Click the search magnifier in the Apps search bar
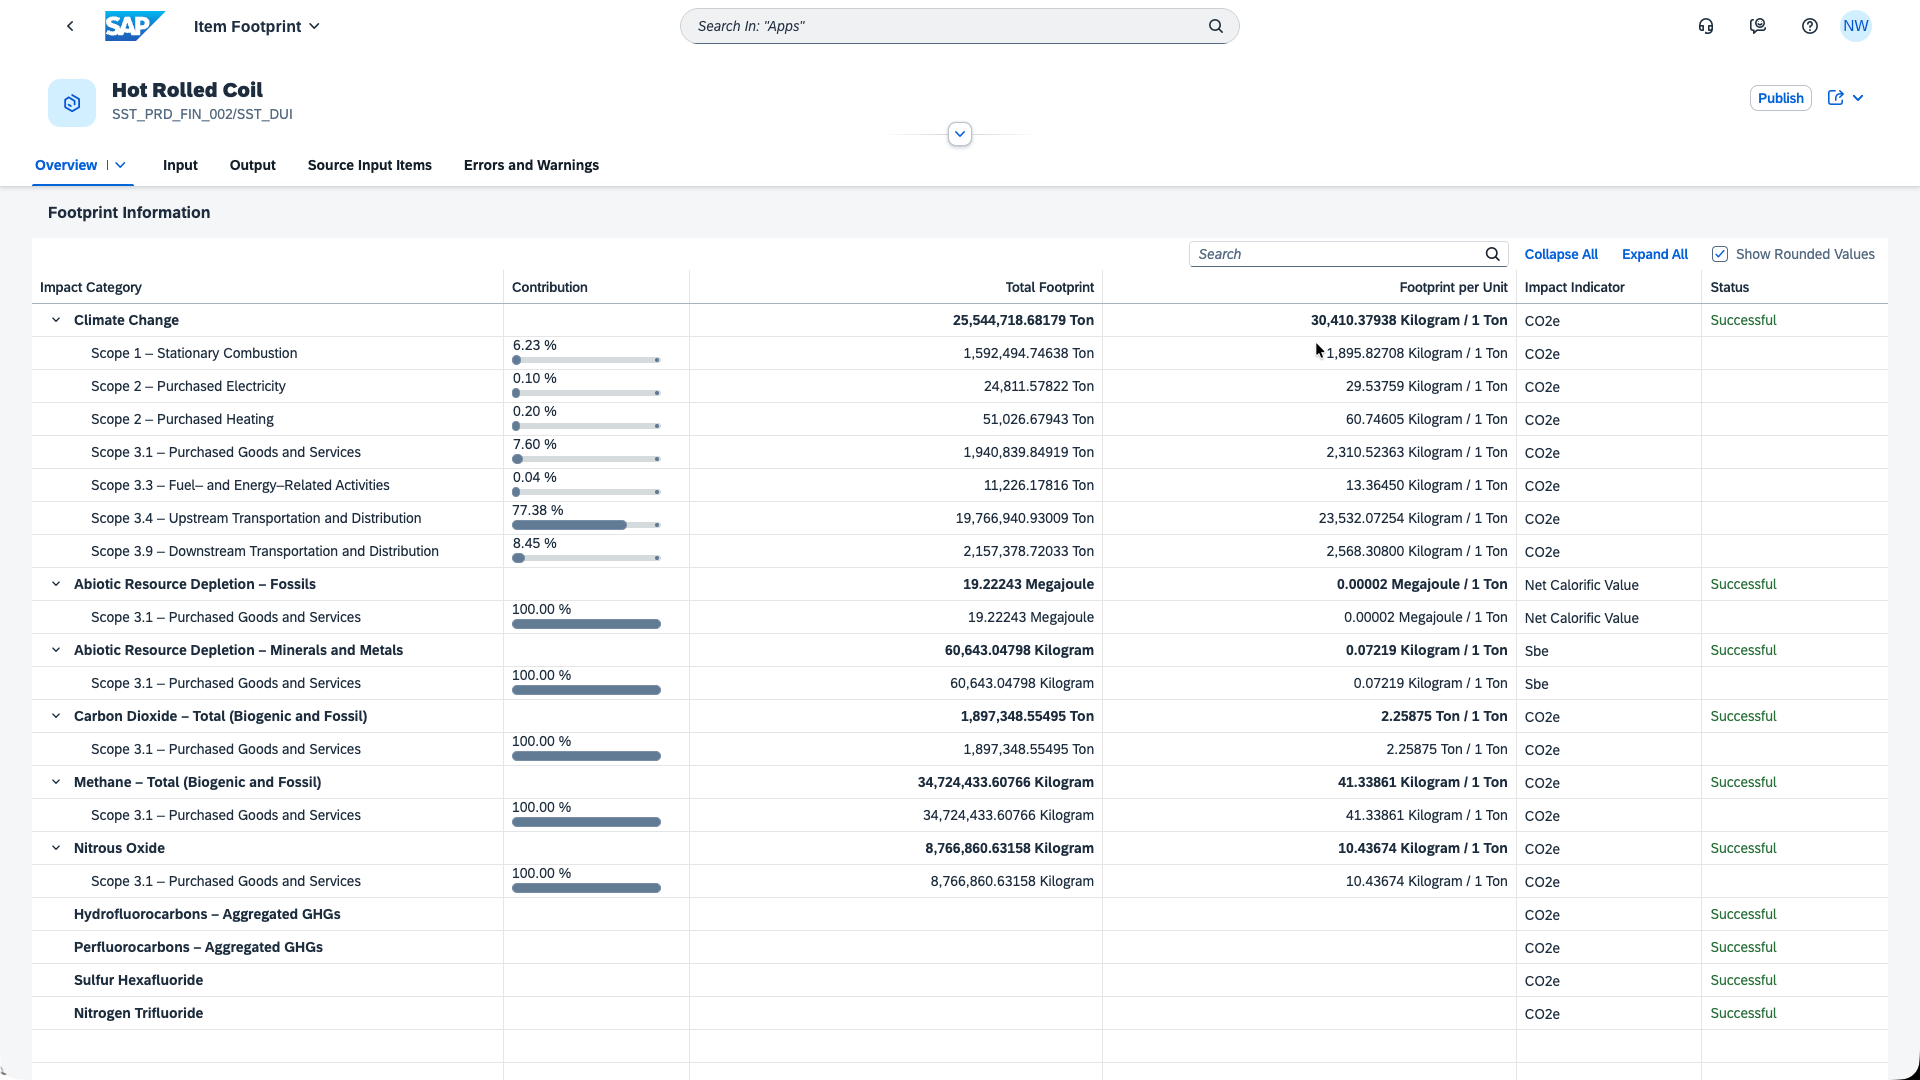 point(1216,26)
